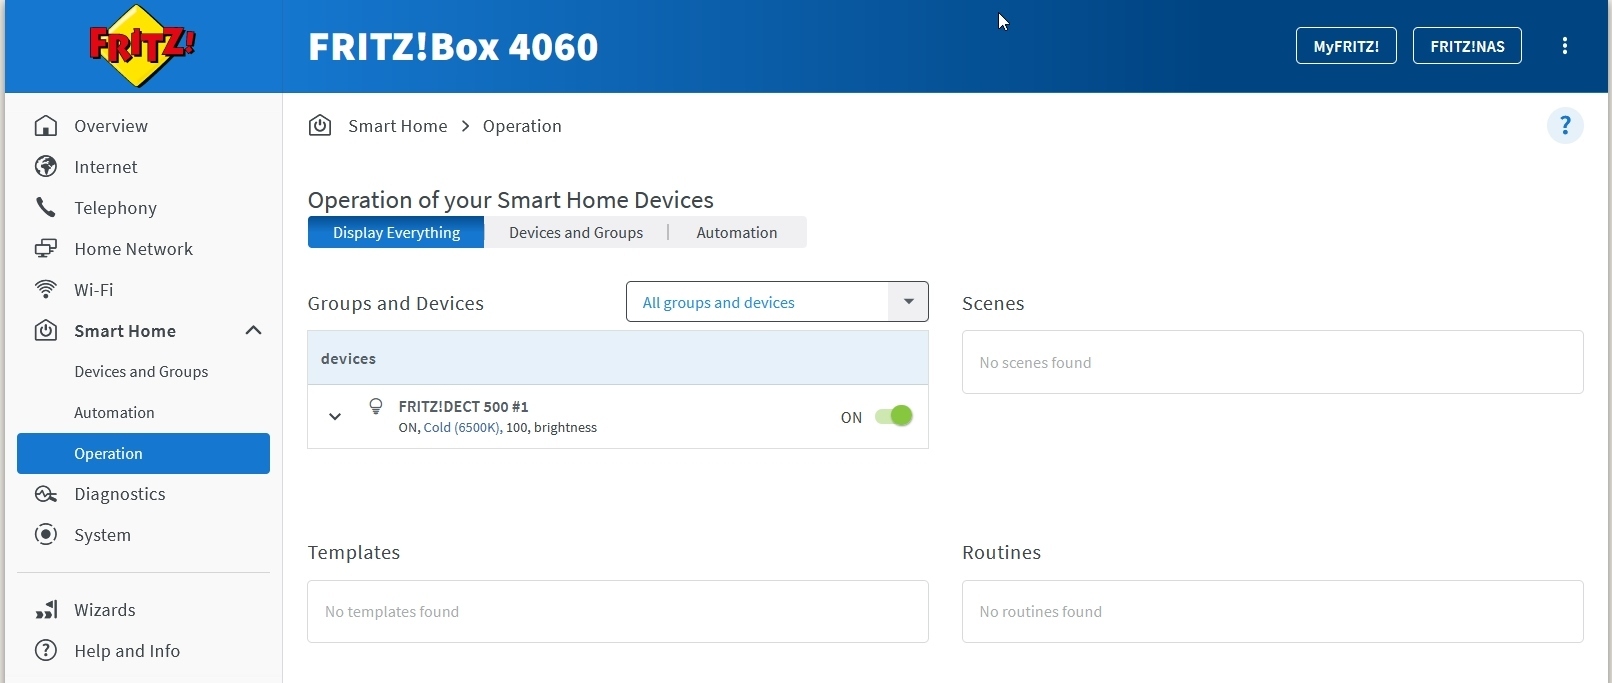Collapse the Smart Home sidebar section

[x=254, y=331]
